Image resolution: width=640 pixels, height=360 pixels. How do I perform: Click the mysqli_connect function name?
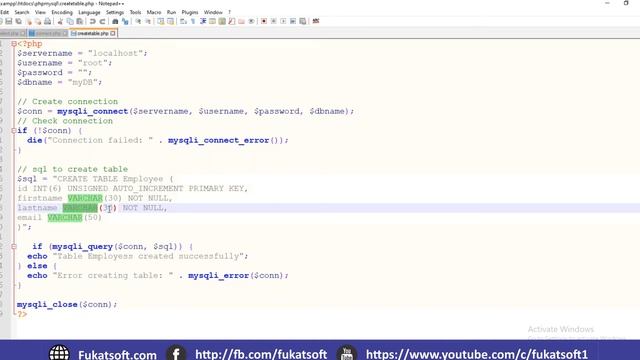tap(93, 111)
